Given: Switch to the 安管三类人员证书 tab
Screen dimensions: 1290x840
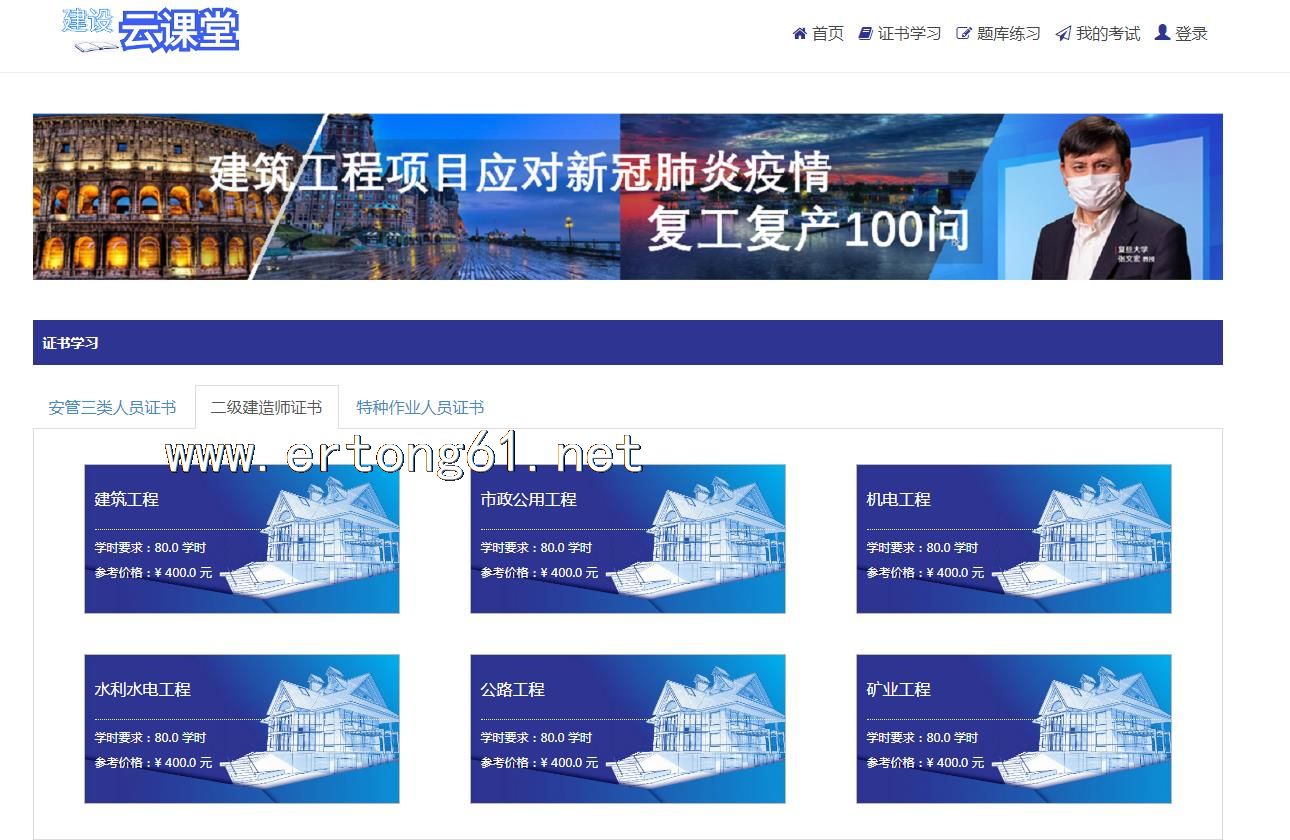Looking at the screenshot, I should coord(112,408).
